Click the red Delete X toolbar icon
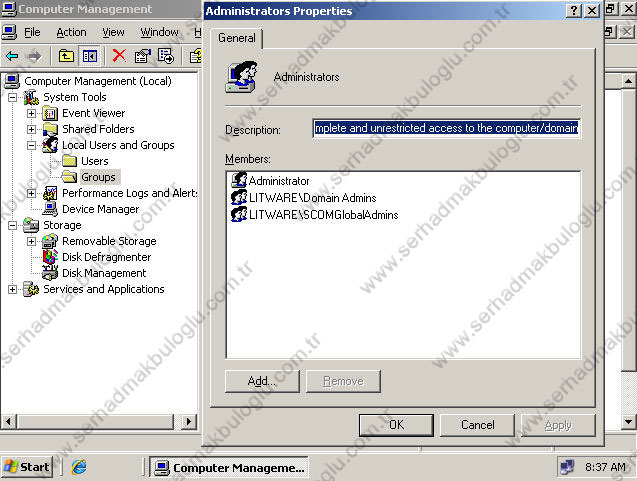 click(119, 56)
